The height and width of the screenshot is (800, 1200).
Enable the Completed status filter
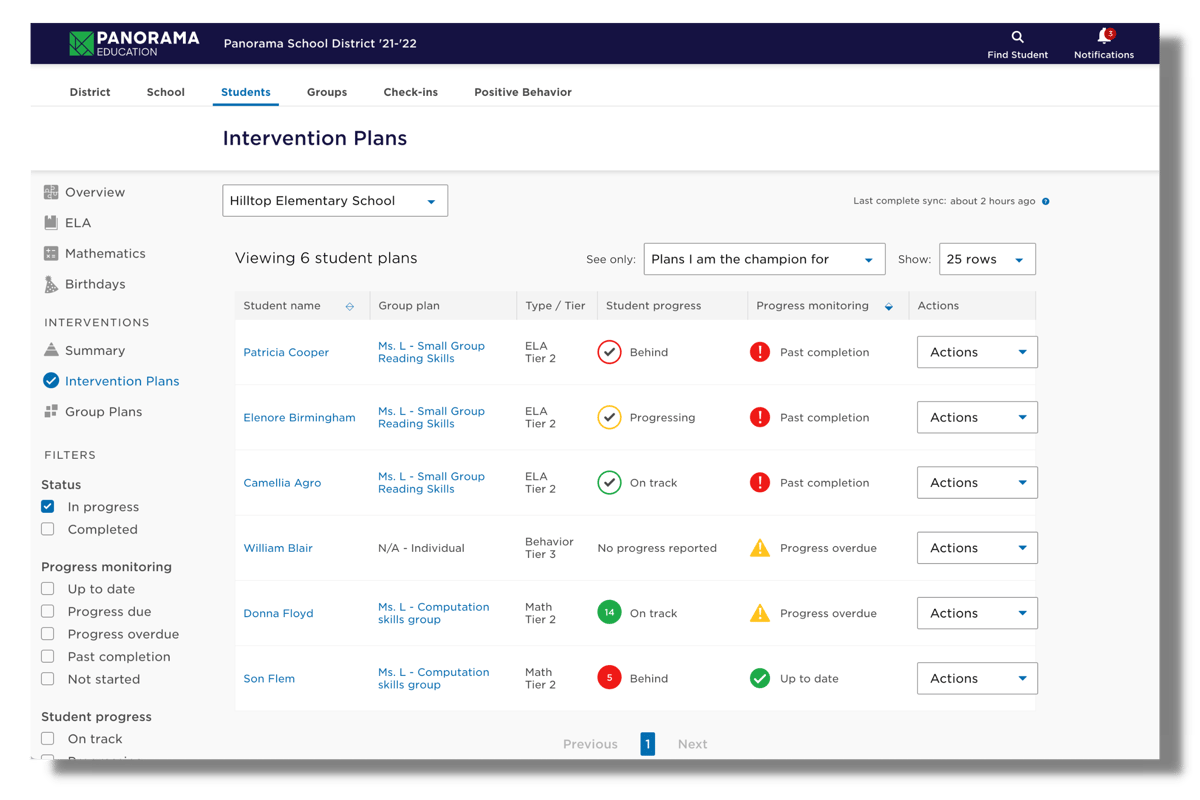(x=47, y=529)
